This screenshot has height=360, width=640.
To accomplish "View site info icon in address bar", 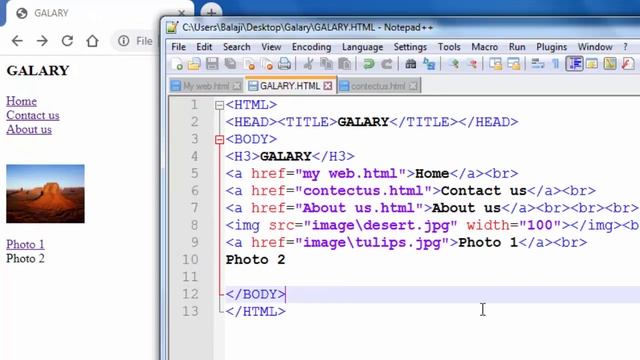I will coord(123,41).
